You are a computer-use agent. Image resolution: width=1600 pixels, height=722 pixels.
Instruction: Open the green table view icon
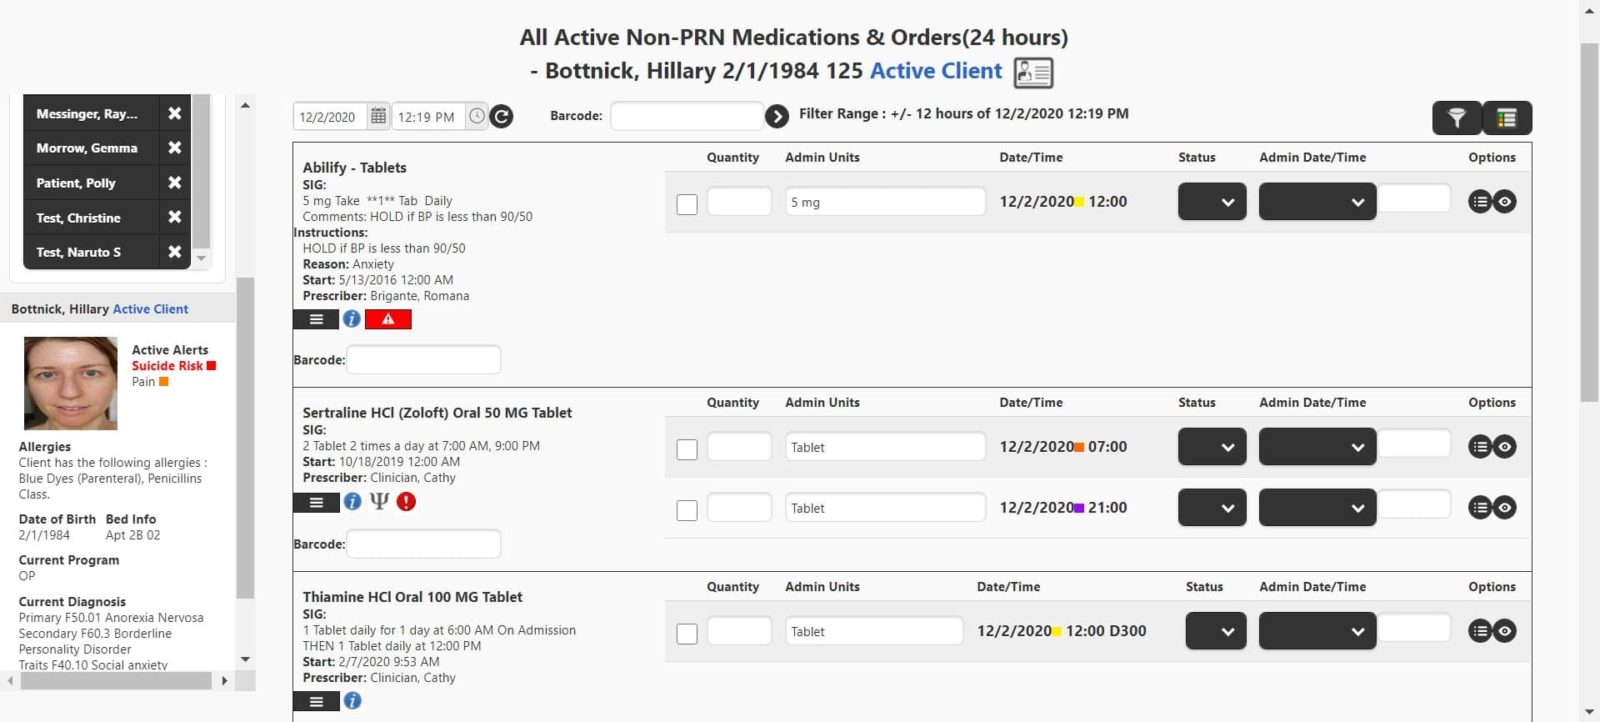coord(1507,118)
